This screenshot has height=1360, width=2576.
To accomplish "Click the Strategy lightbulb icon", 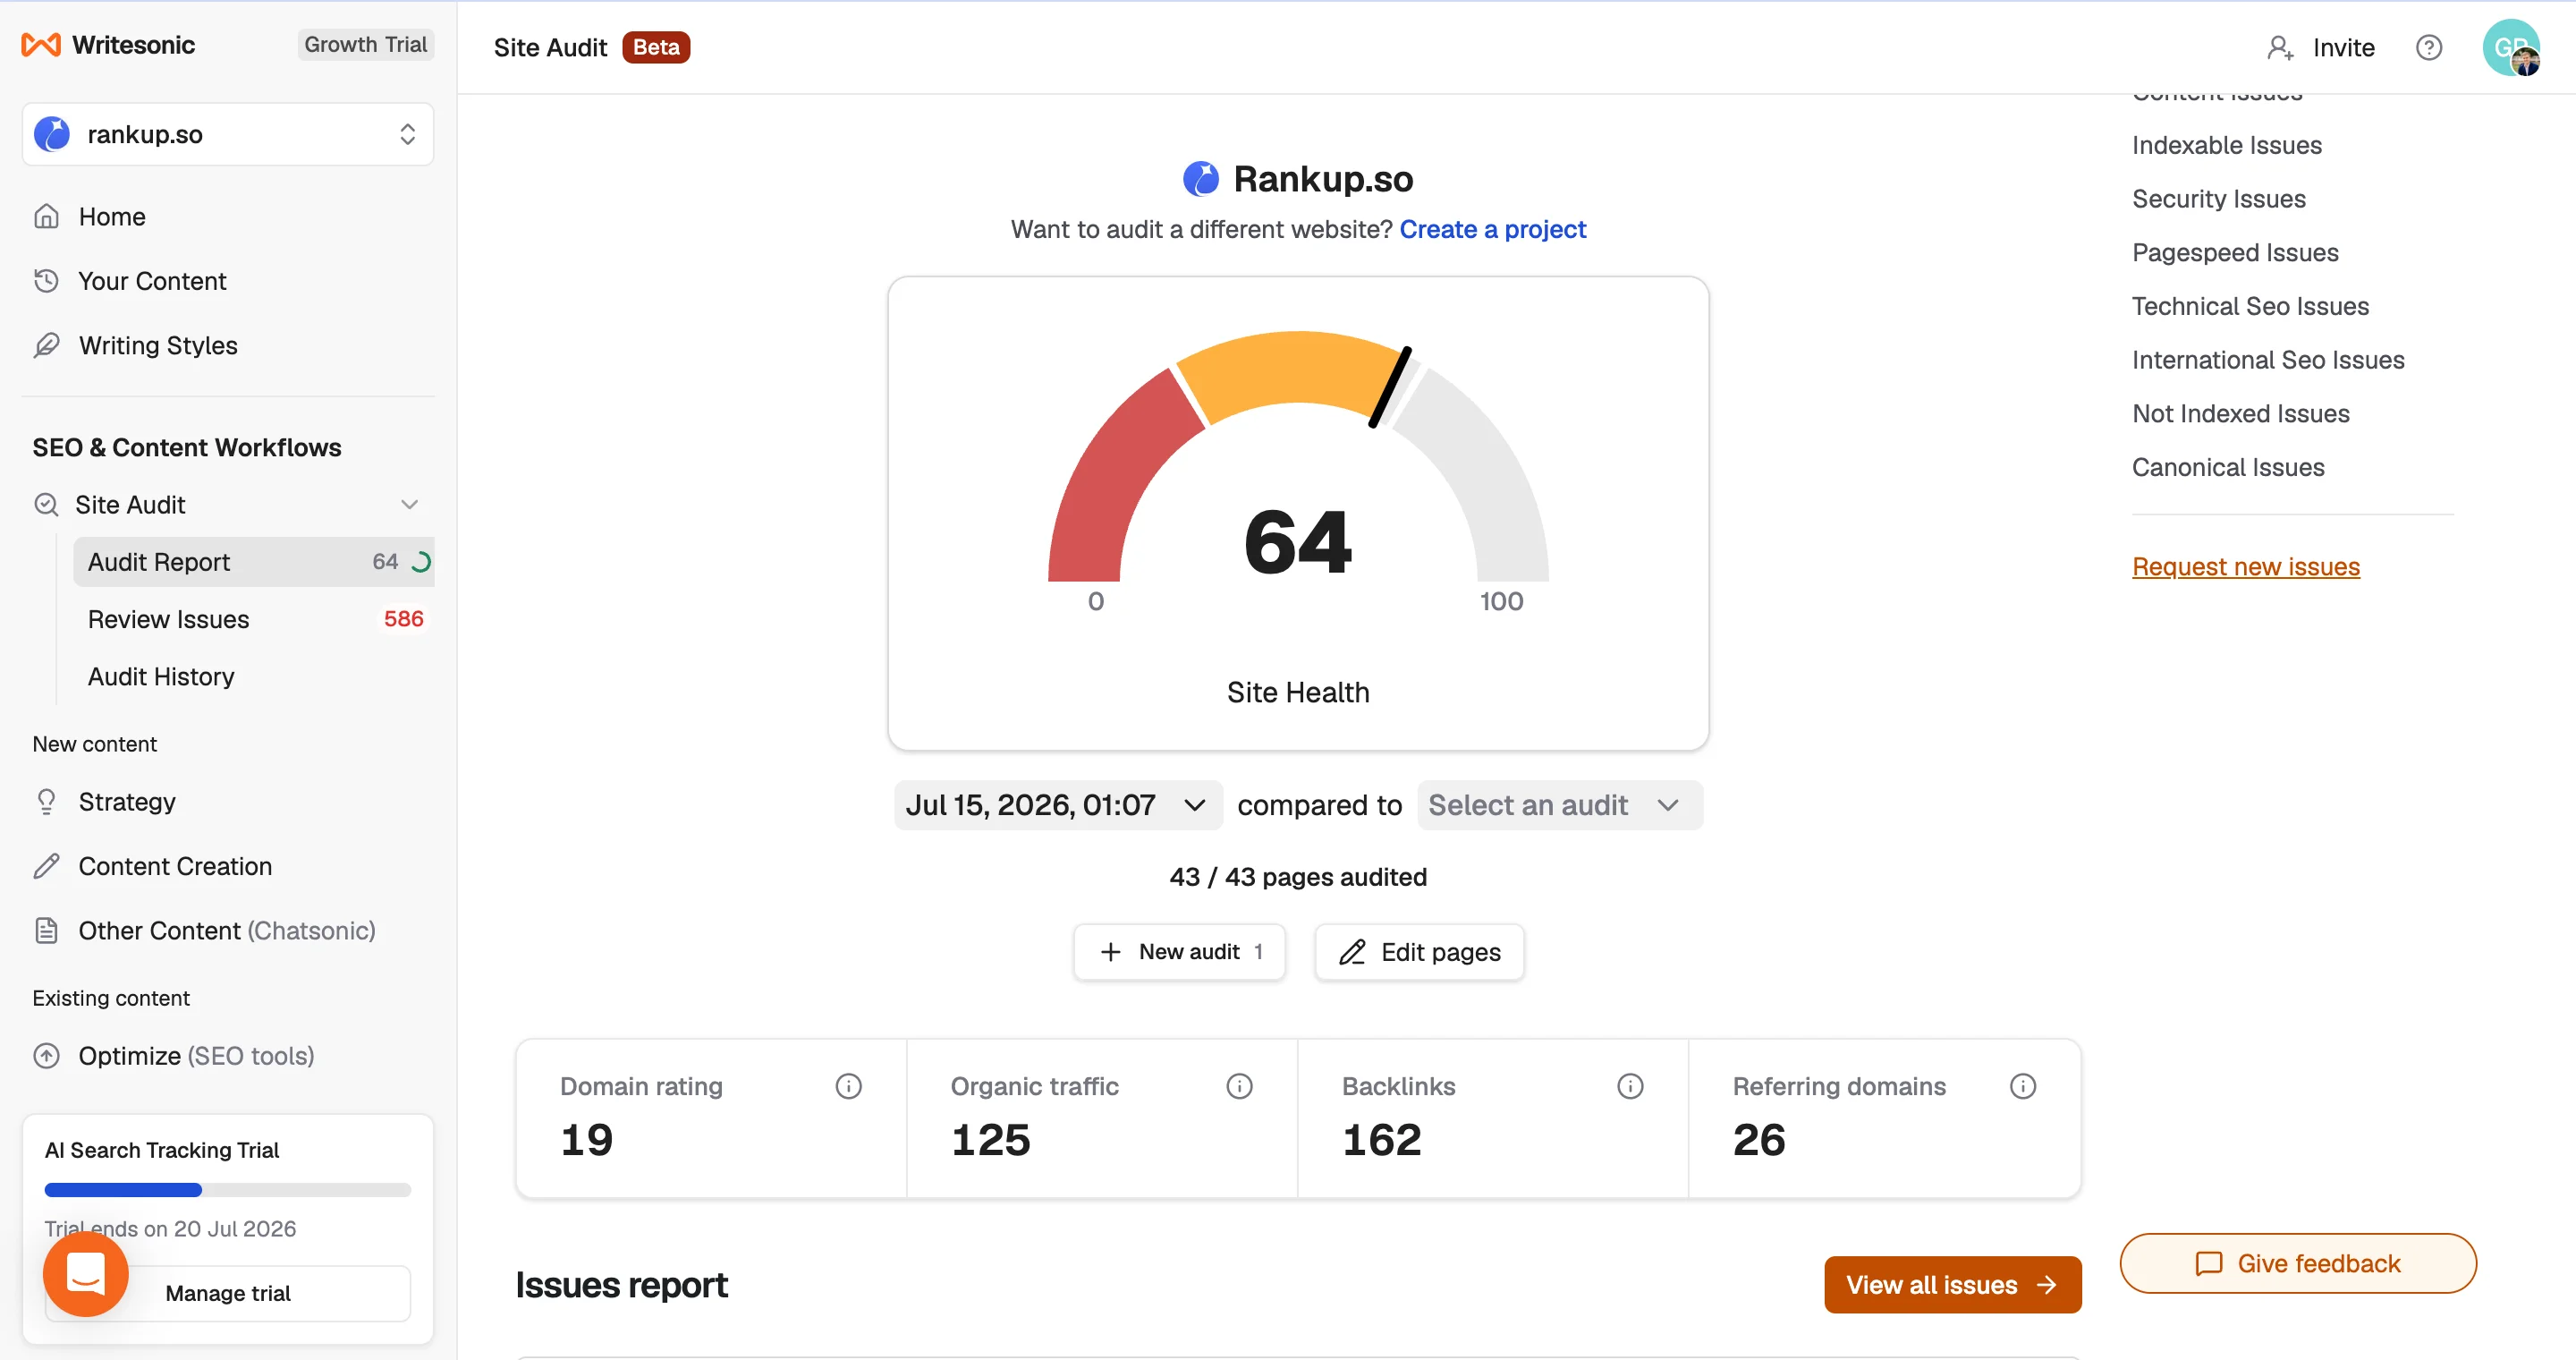I will (x=46, y=802).
